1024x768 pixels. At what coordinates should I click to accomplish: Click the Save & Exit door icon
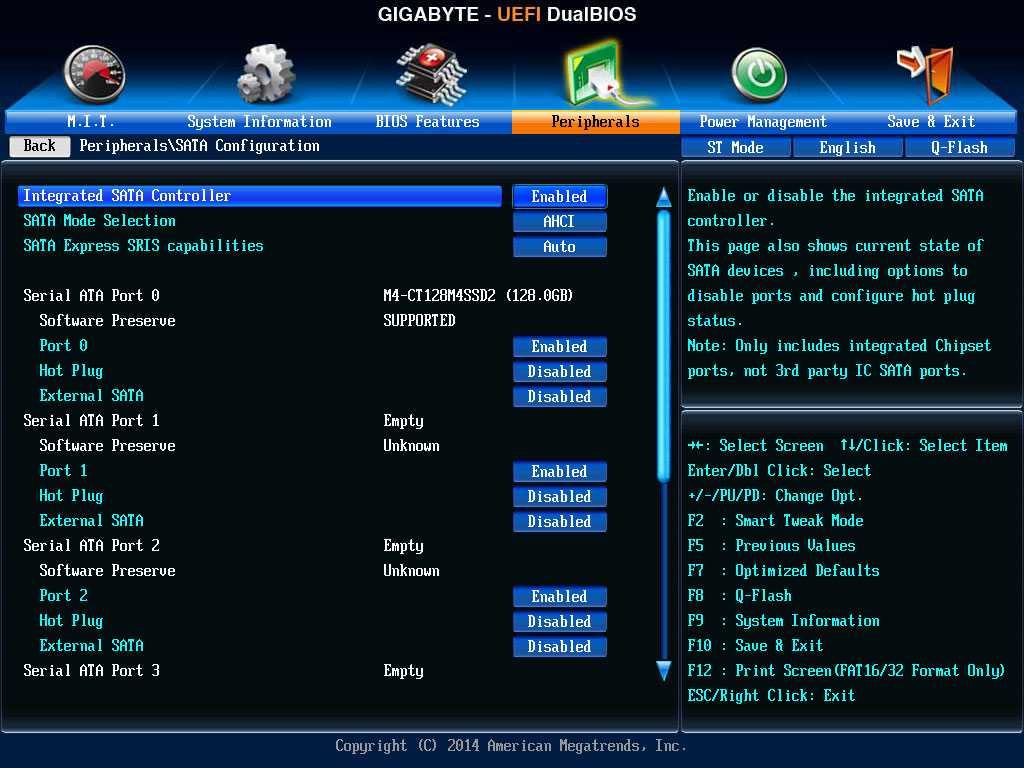click(x=926, y=74)
